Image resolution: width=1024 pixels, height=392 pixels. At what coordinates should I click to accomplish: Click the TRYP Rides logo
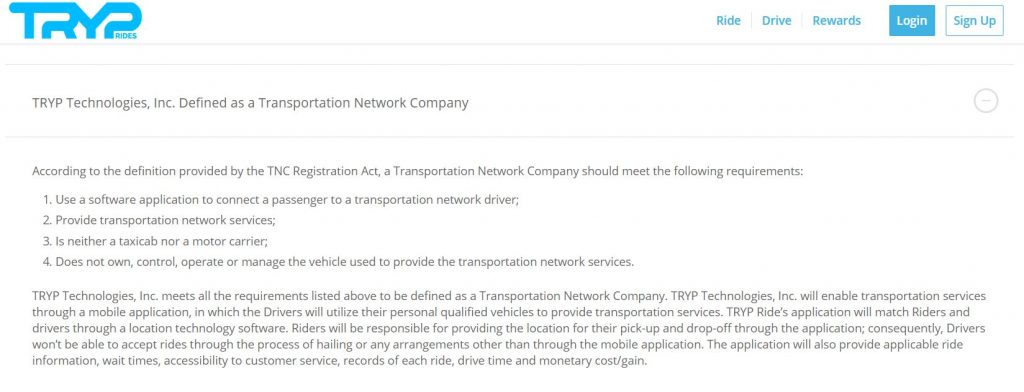pos(75,21)
